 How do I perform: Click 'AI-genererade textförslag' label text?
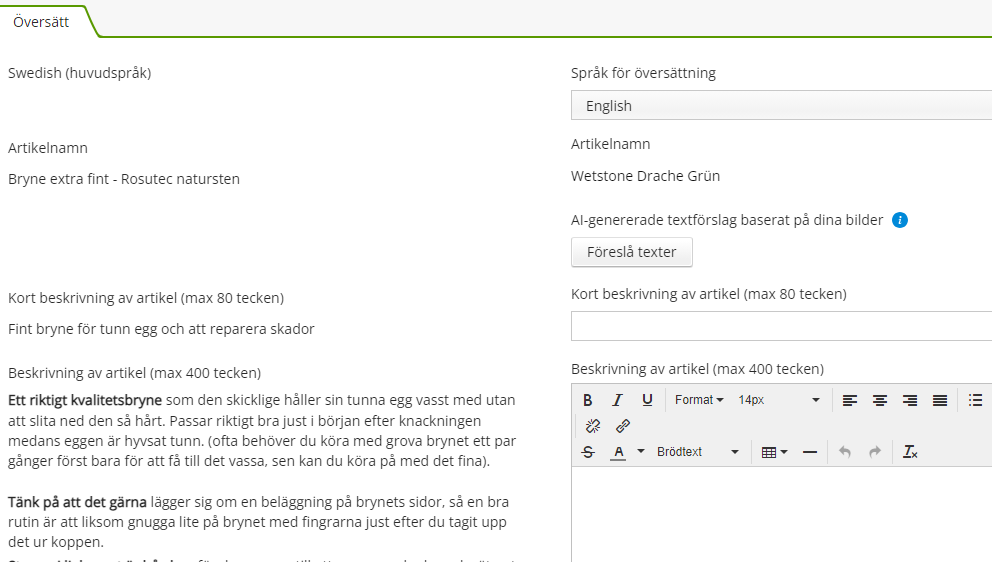[727, 220]
